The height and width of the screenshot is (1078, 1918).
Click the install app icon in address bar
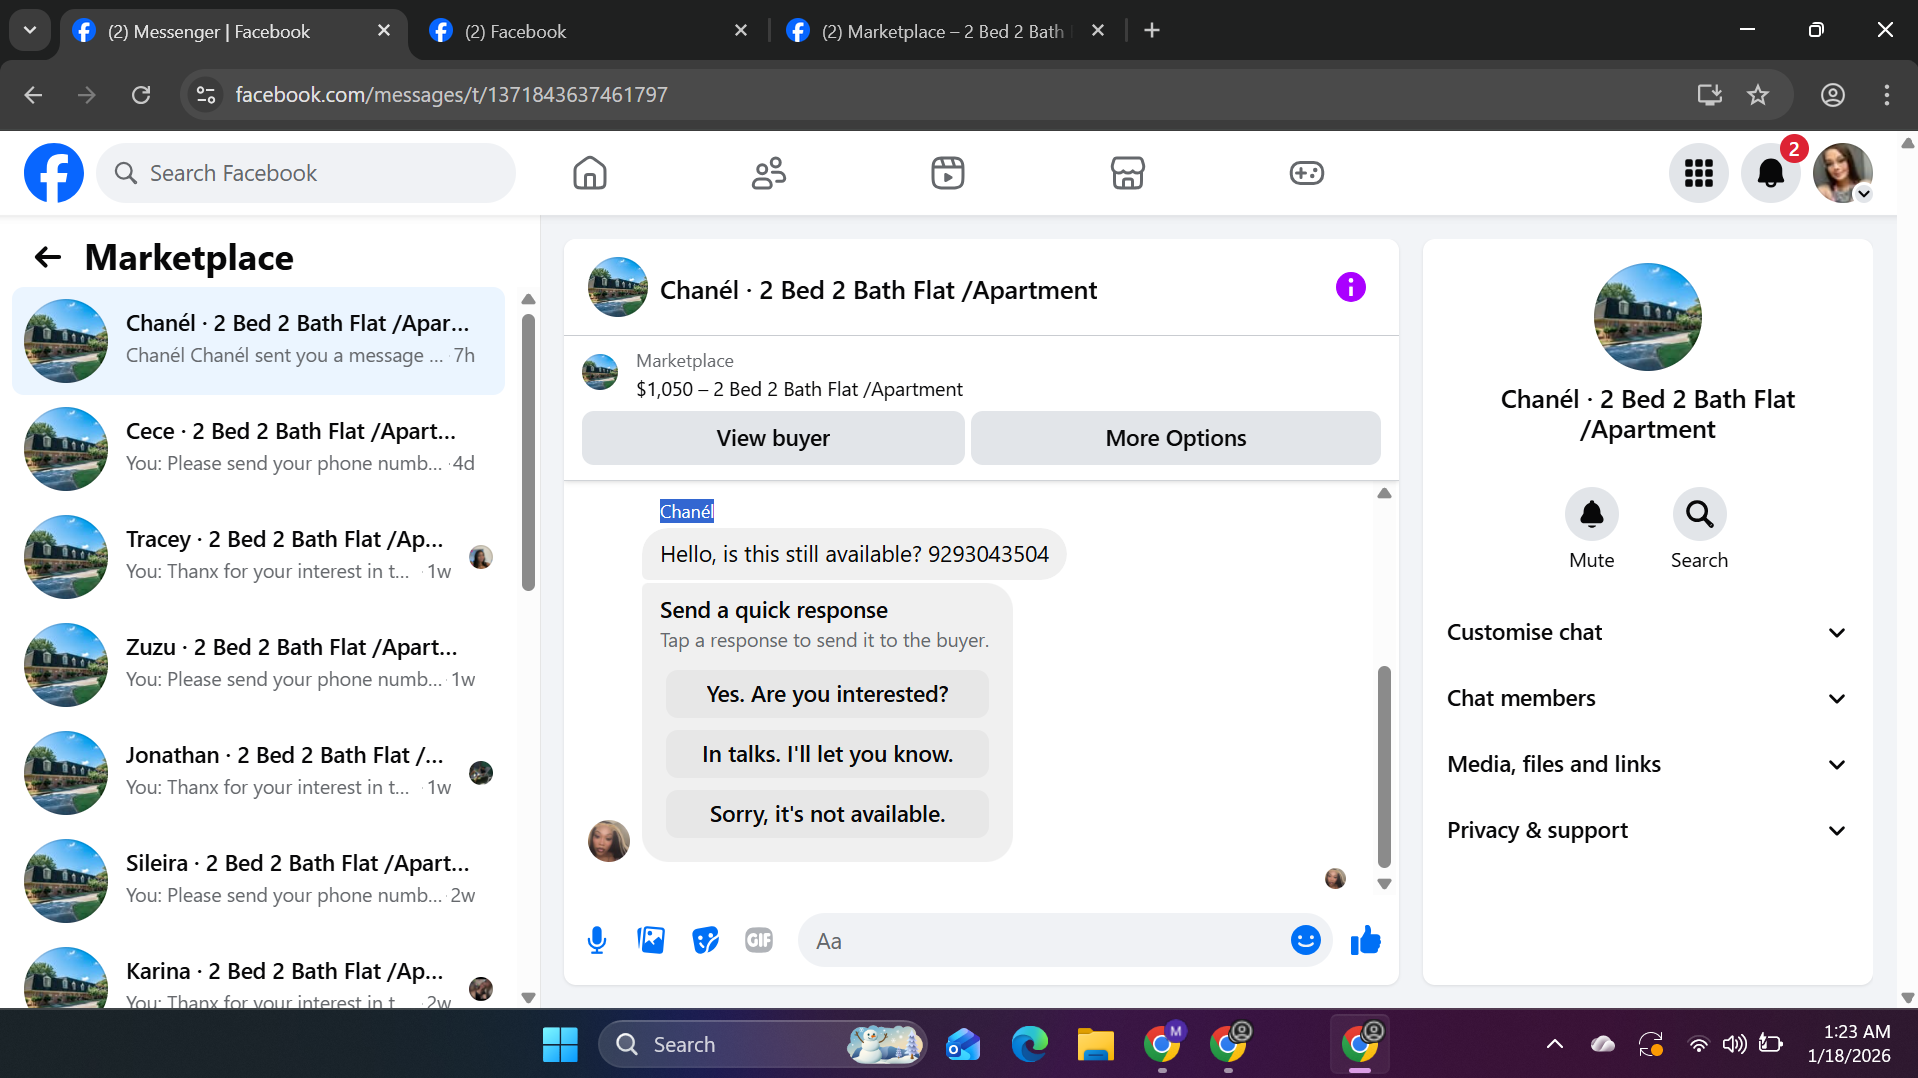[1709, 95]
